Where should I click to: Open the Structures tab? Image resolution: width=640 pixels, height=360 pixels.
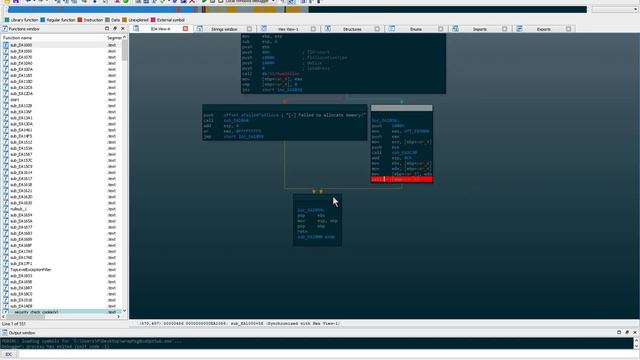coord(352,29)
